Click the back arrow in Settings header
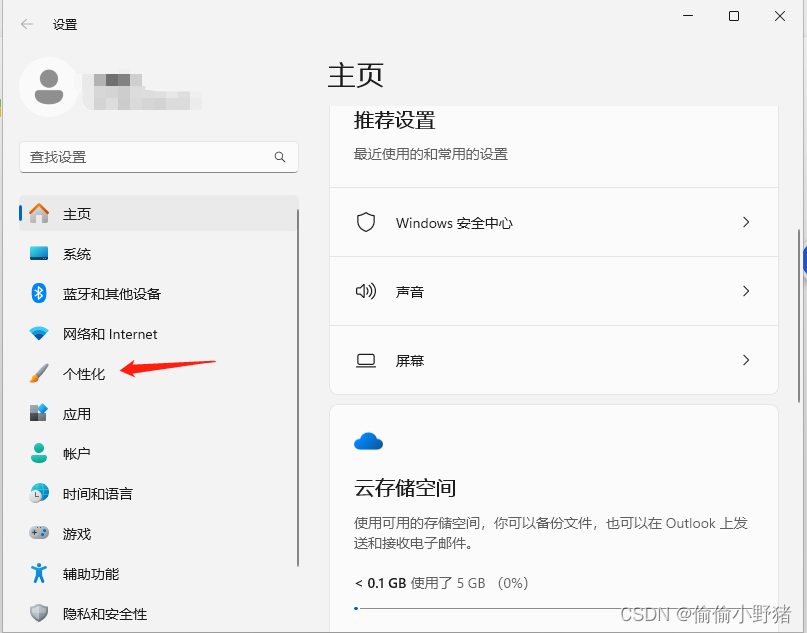 27,24
